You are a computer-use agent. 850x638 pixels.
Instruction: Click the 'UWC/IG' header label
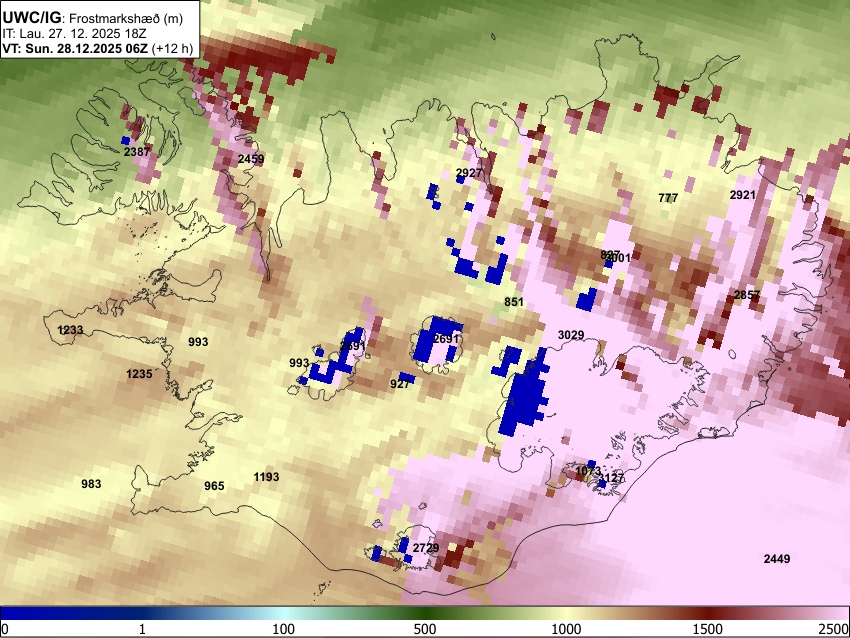pos(32,18)
